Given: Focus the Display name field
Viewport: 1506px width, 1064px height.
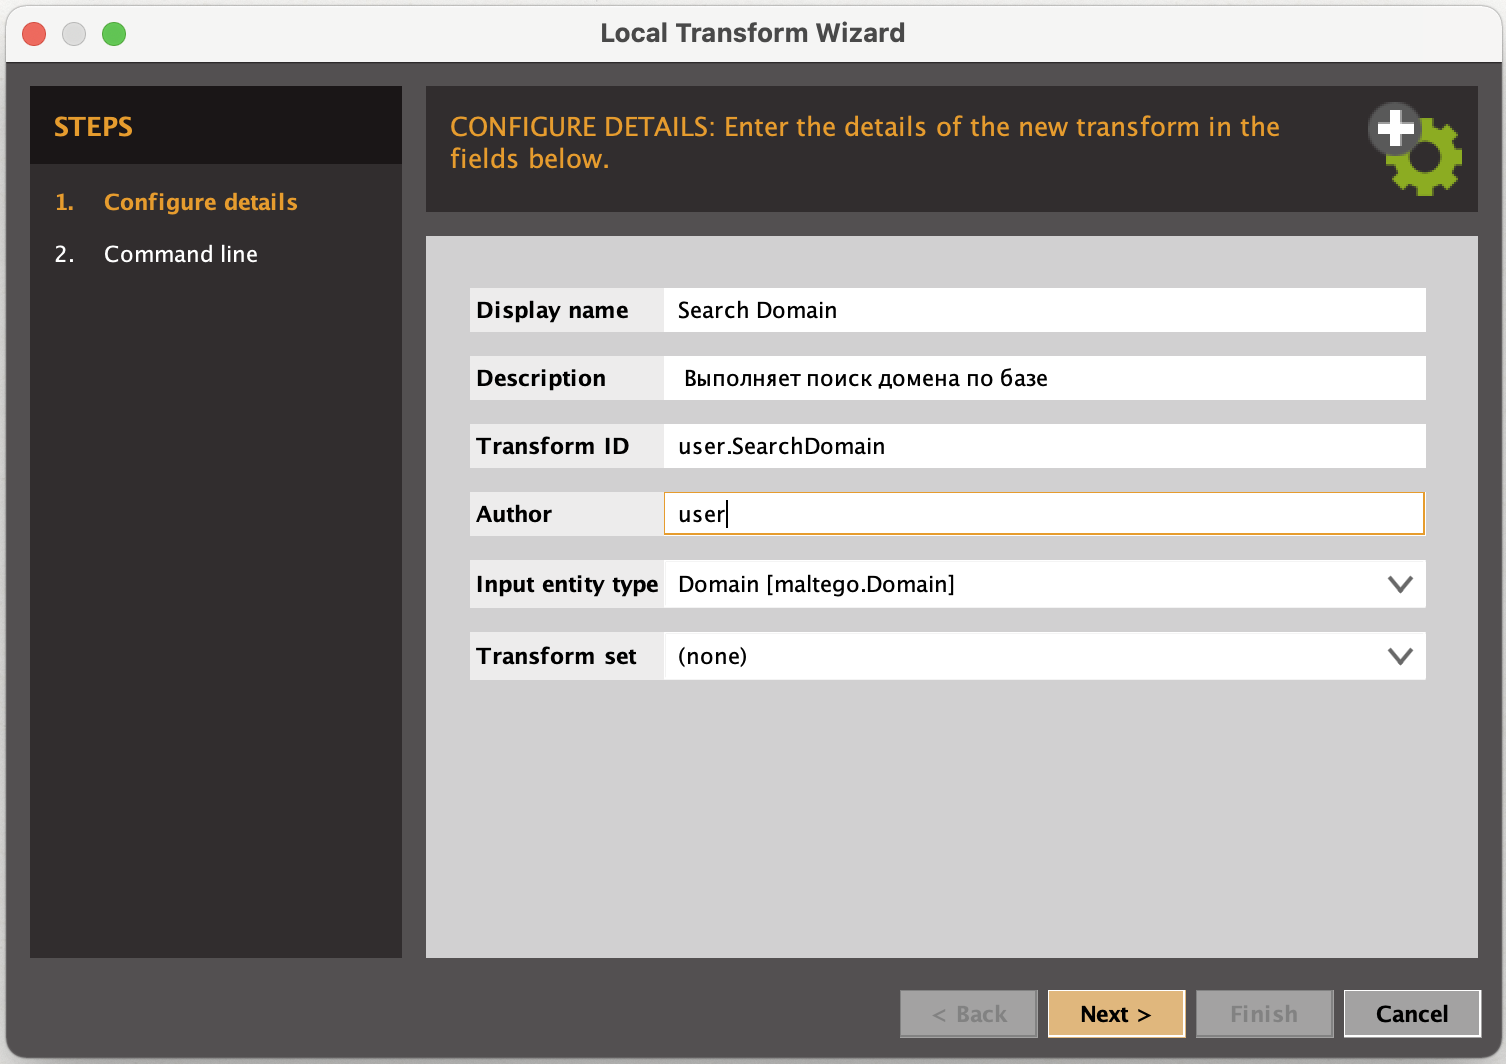Looking at the screenshot, I should coord(1044,310).
